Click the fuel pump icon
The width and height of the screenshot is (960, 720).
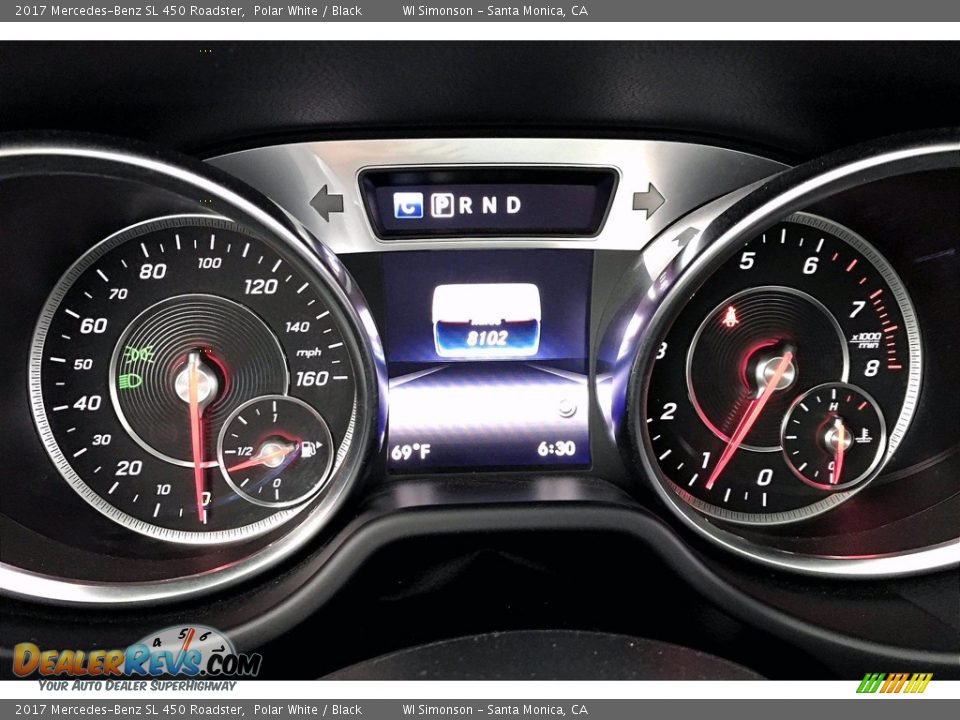point(310,448)
